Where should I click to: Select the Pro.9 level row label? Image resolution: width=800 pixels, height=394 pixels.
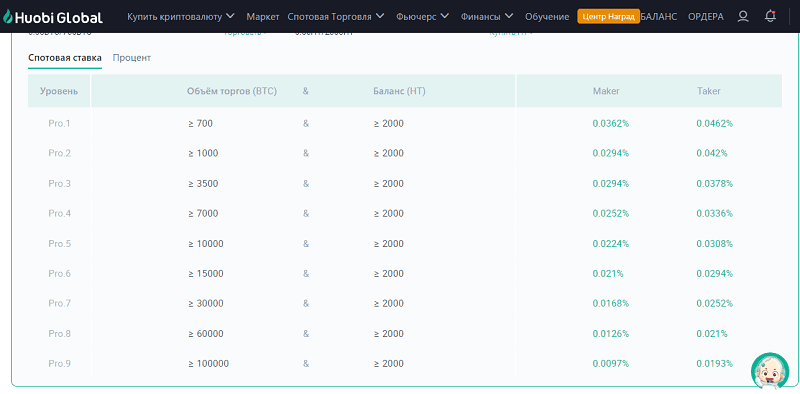59,364
